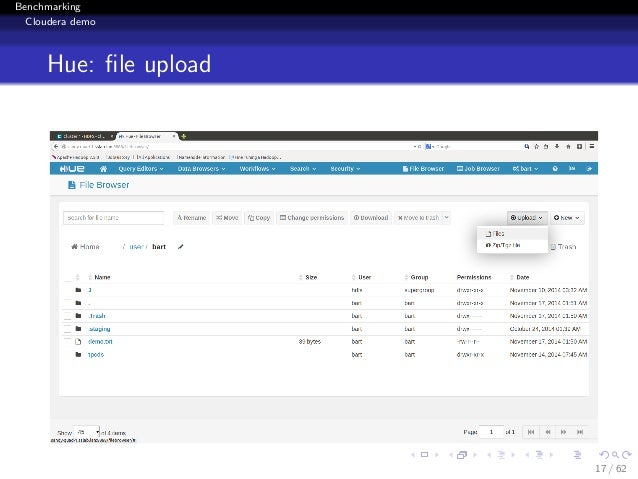
Task: Open the Trash link
Action: pyautogui.click(x=564, y=247)
